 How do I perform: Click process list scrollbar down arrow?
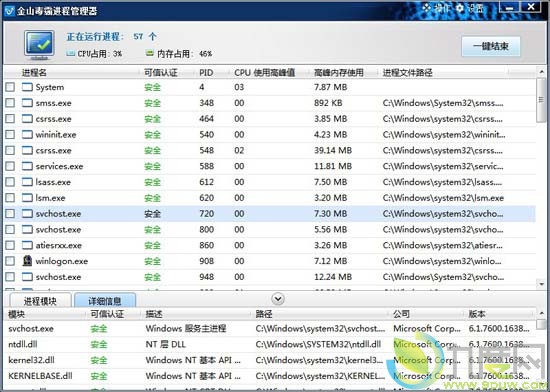pos(542,283)
